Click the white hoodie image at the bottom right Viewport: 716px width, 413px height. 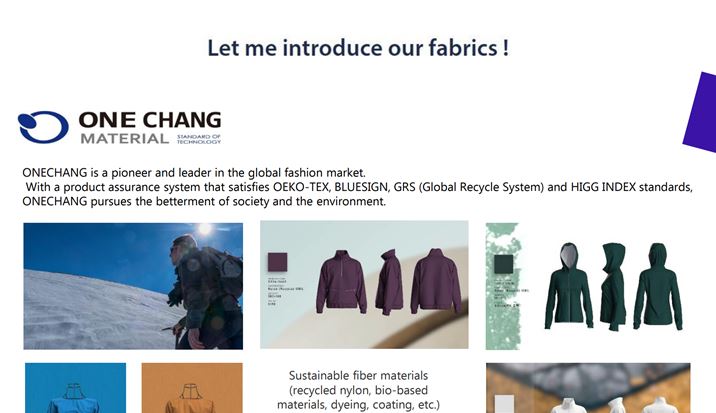point(588,388)
